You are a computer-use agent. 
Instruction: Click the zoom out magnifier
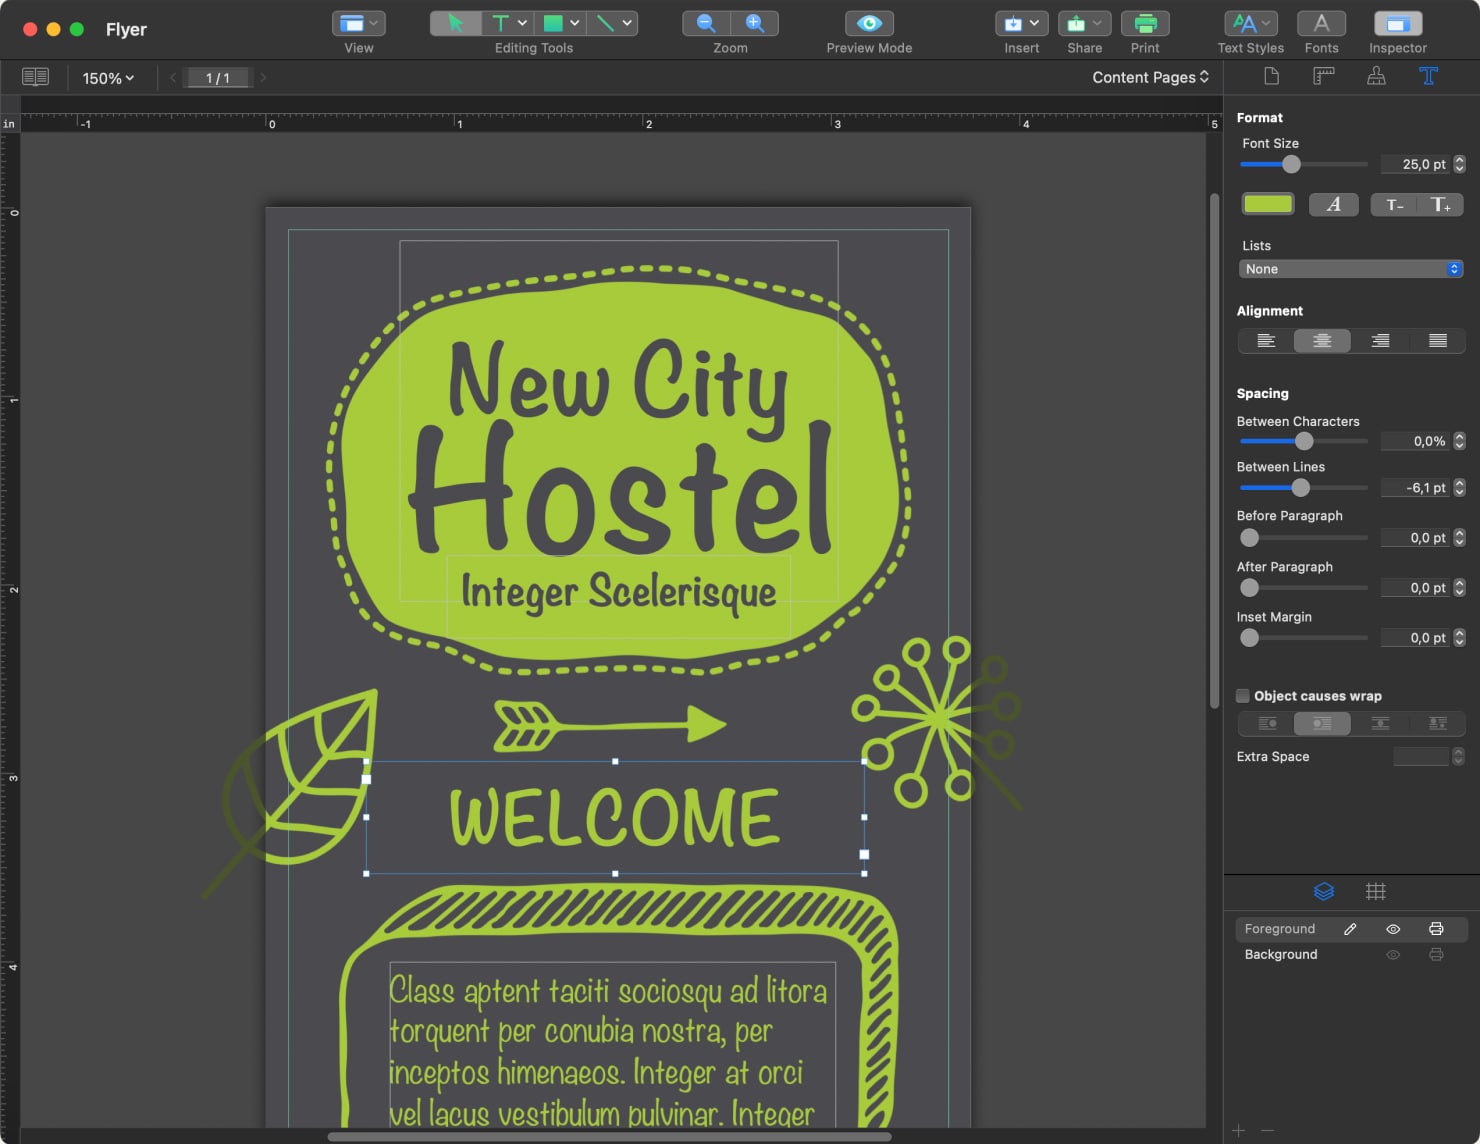pyautogui.click(x=706, y=23)
